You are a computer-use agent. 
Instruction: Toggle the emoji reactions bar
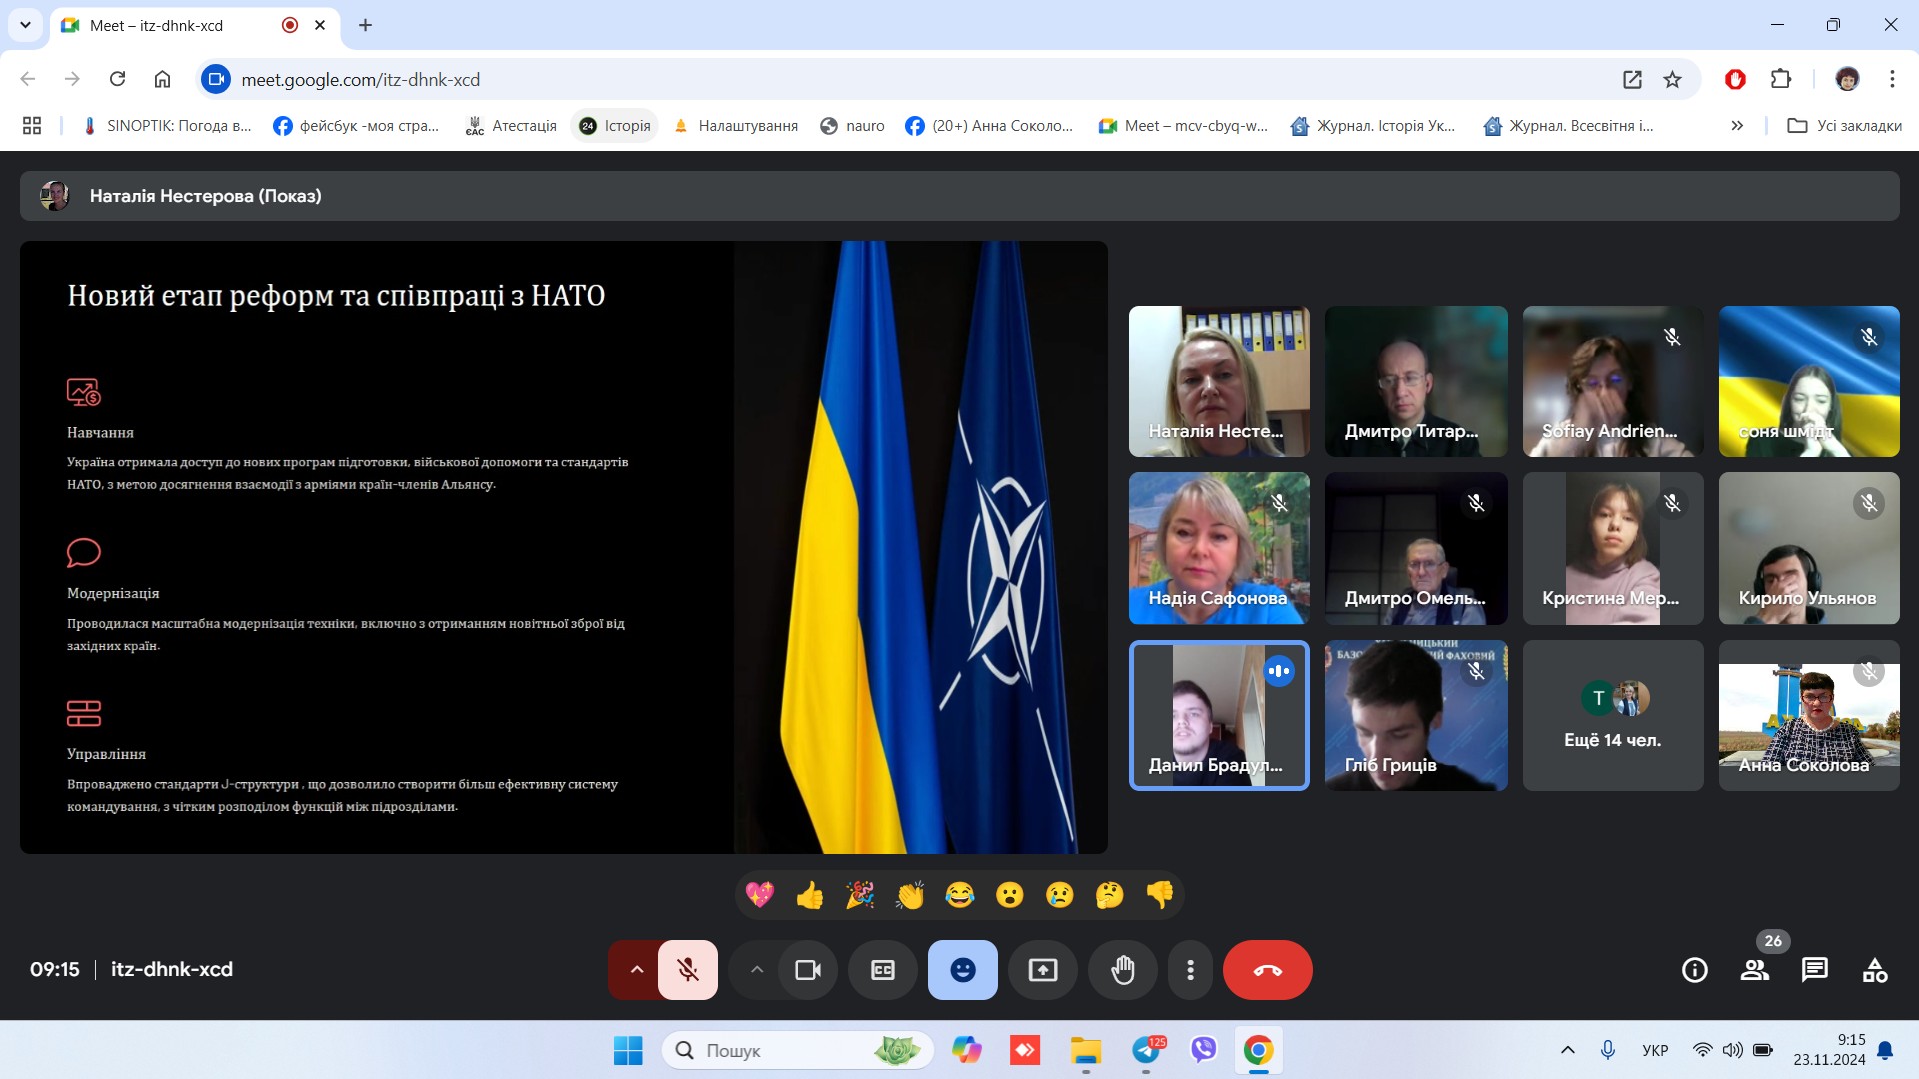(x=963, y=969)
